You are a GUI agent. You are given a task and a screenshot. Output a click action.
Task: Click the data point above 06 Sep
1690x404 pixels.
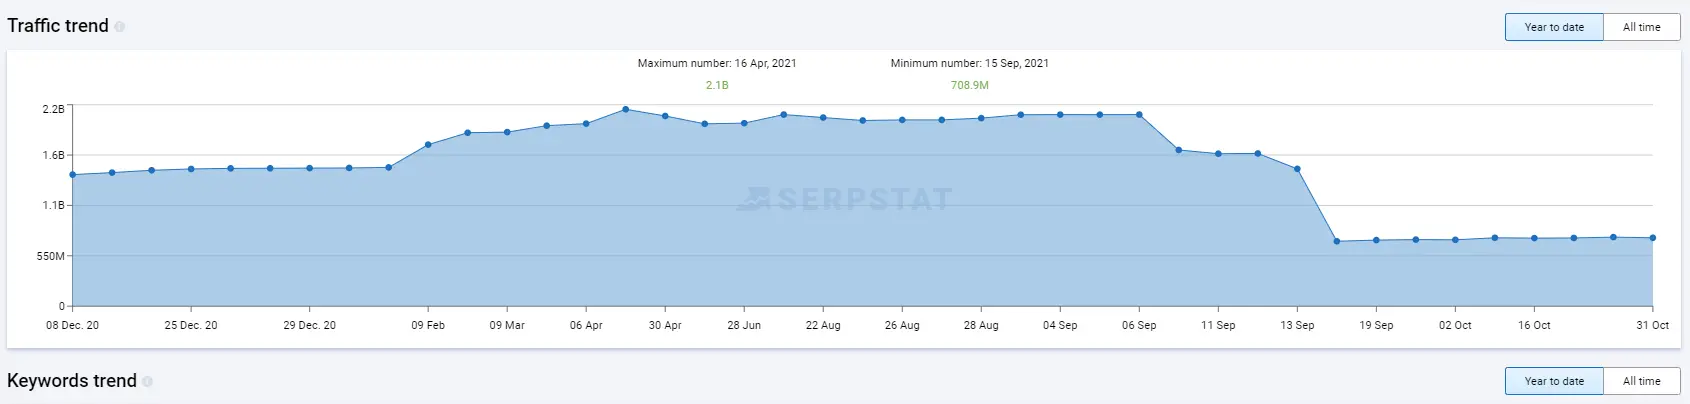point(1139,115)
